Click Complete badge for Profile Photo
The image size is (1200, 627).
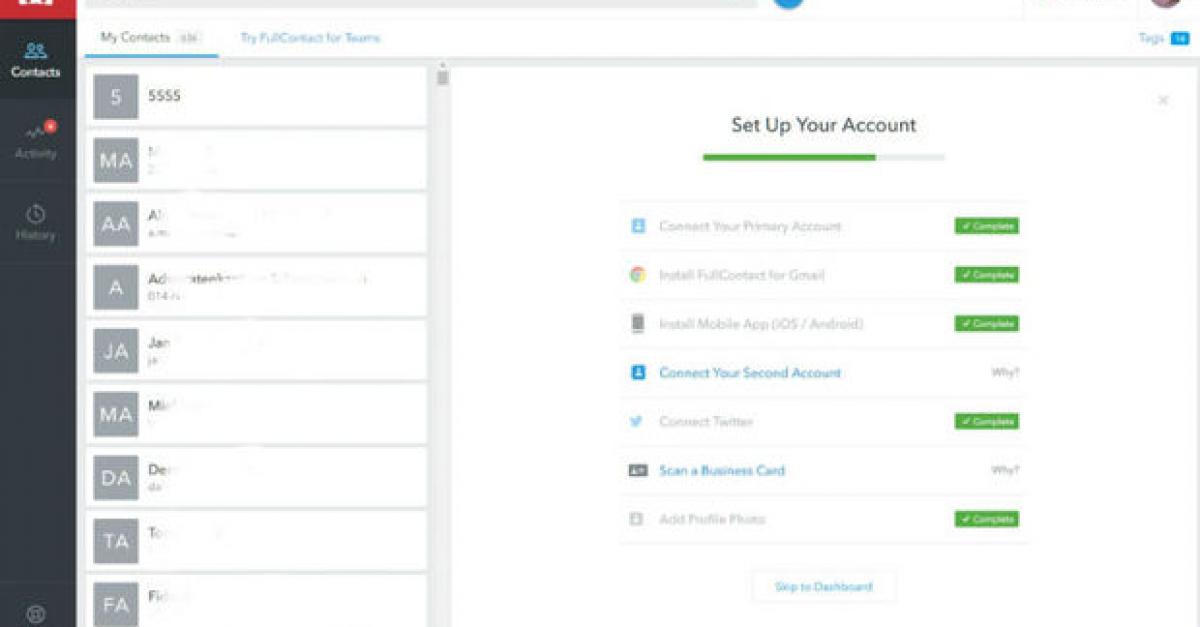986,520
